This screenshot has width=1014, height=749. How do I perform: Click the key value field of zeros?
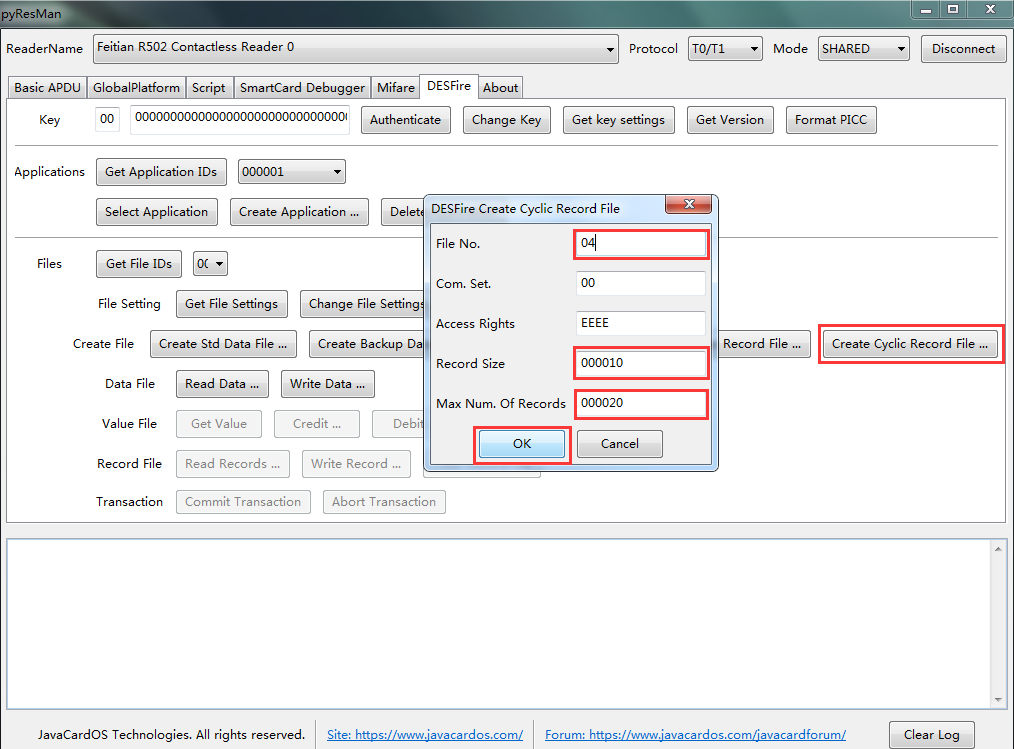point(240,120)
